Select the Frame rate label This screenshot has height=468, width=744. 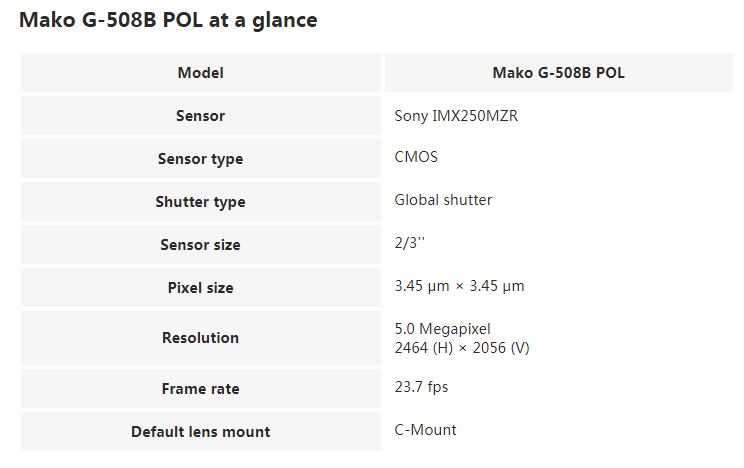[201, 389]
